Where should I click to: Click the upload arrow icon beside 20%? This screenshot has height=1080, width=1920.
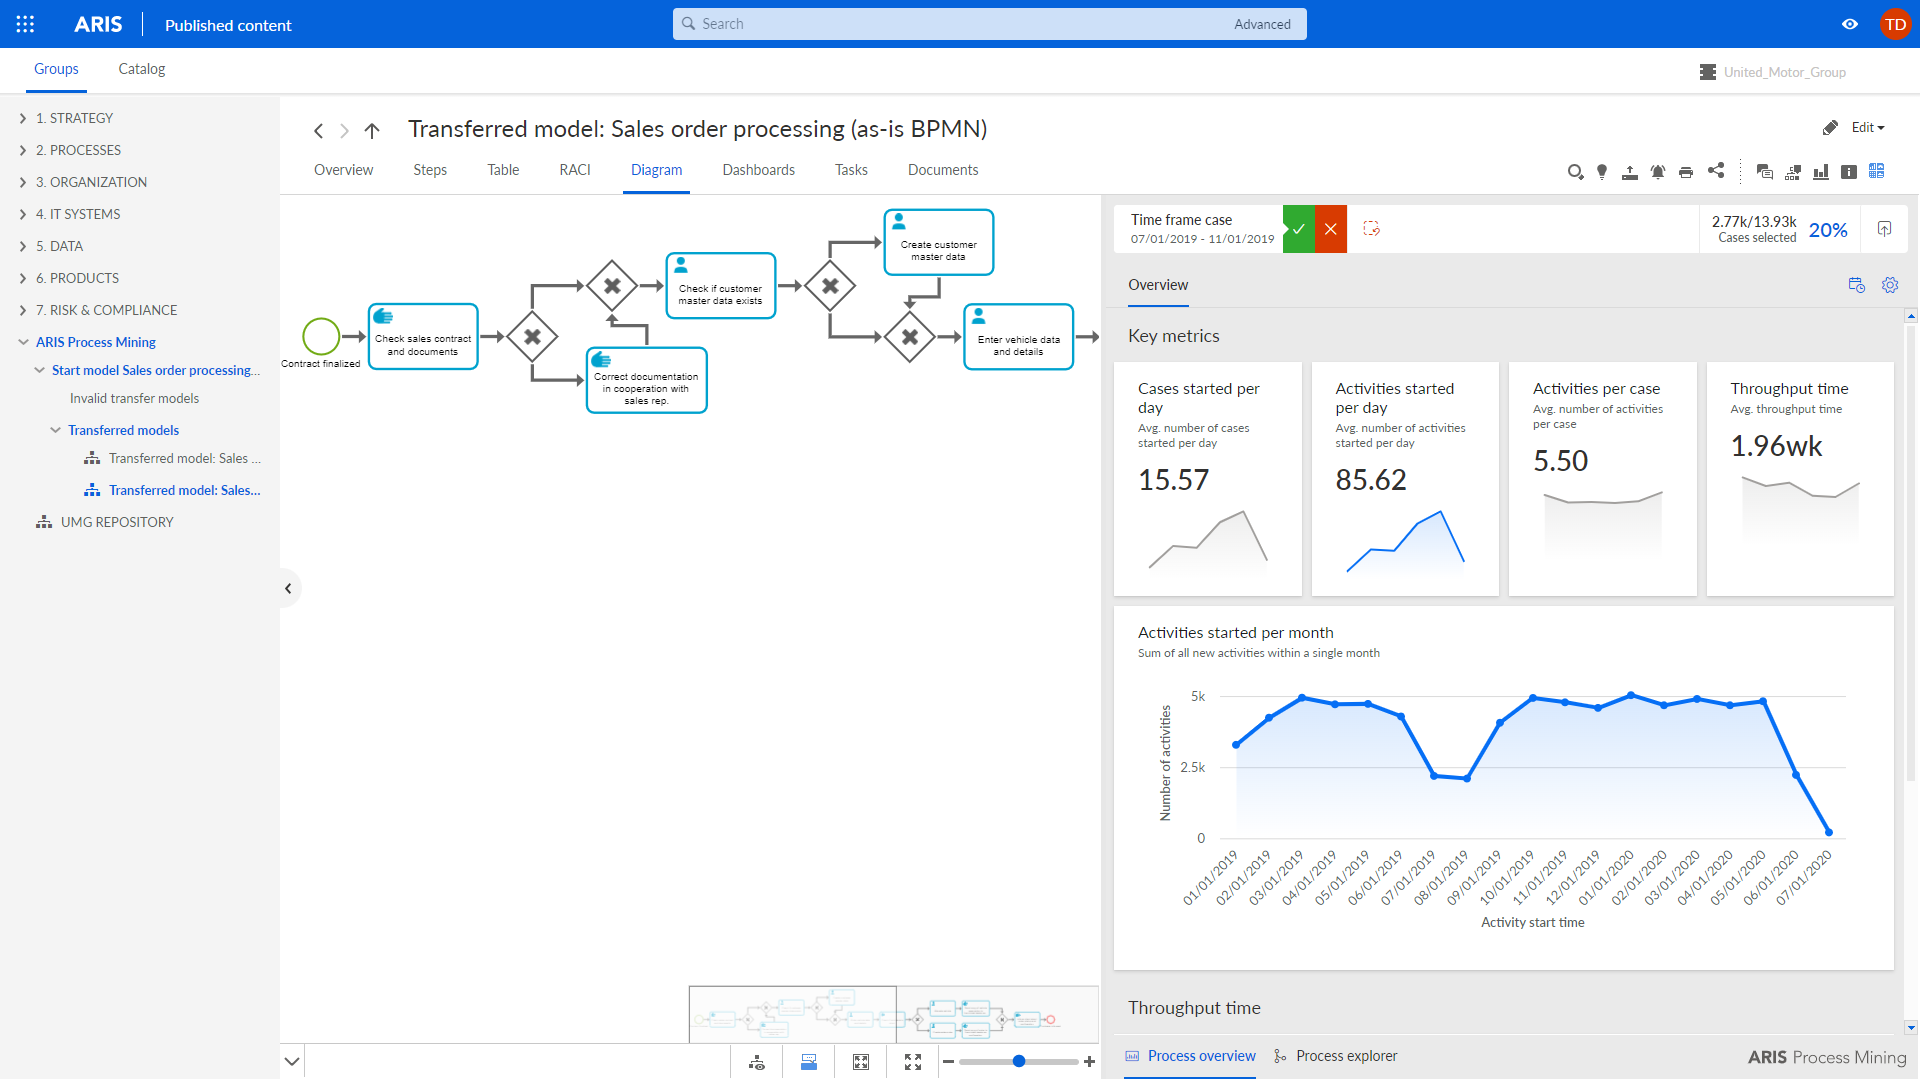coord(1884,229)
